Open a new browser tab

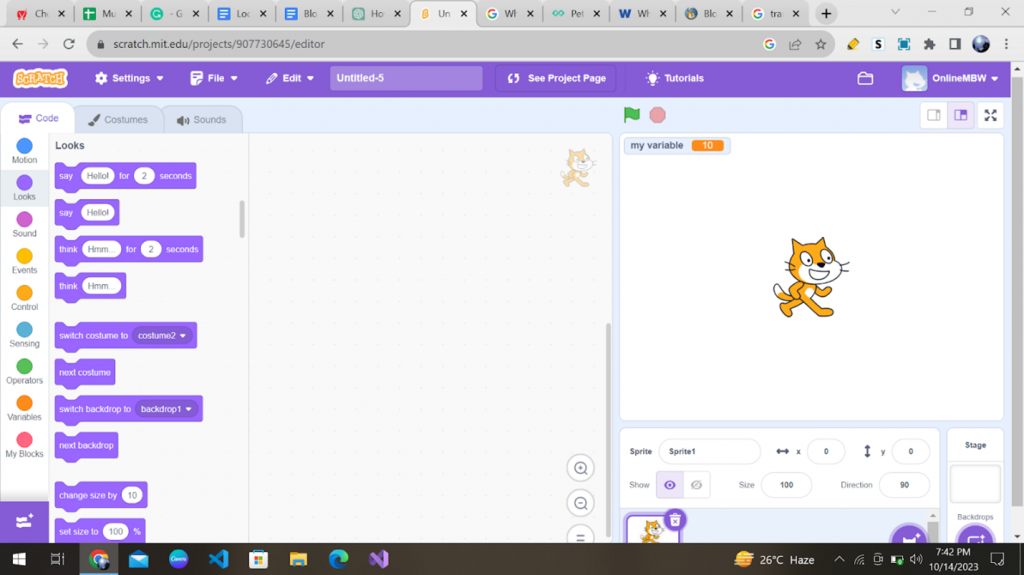[x=826, y=13]
